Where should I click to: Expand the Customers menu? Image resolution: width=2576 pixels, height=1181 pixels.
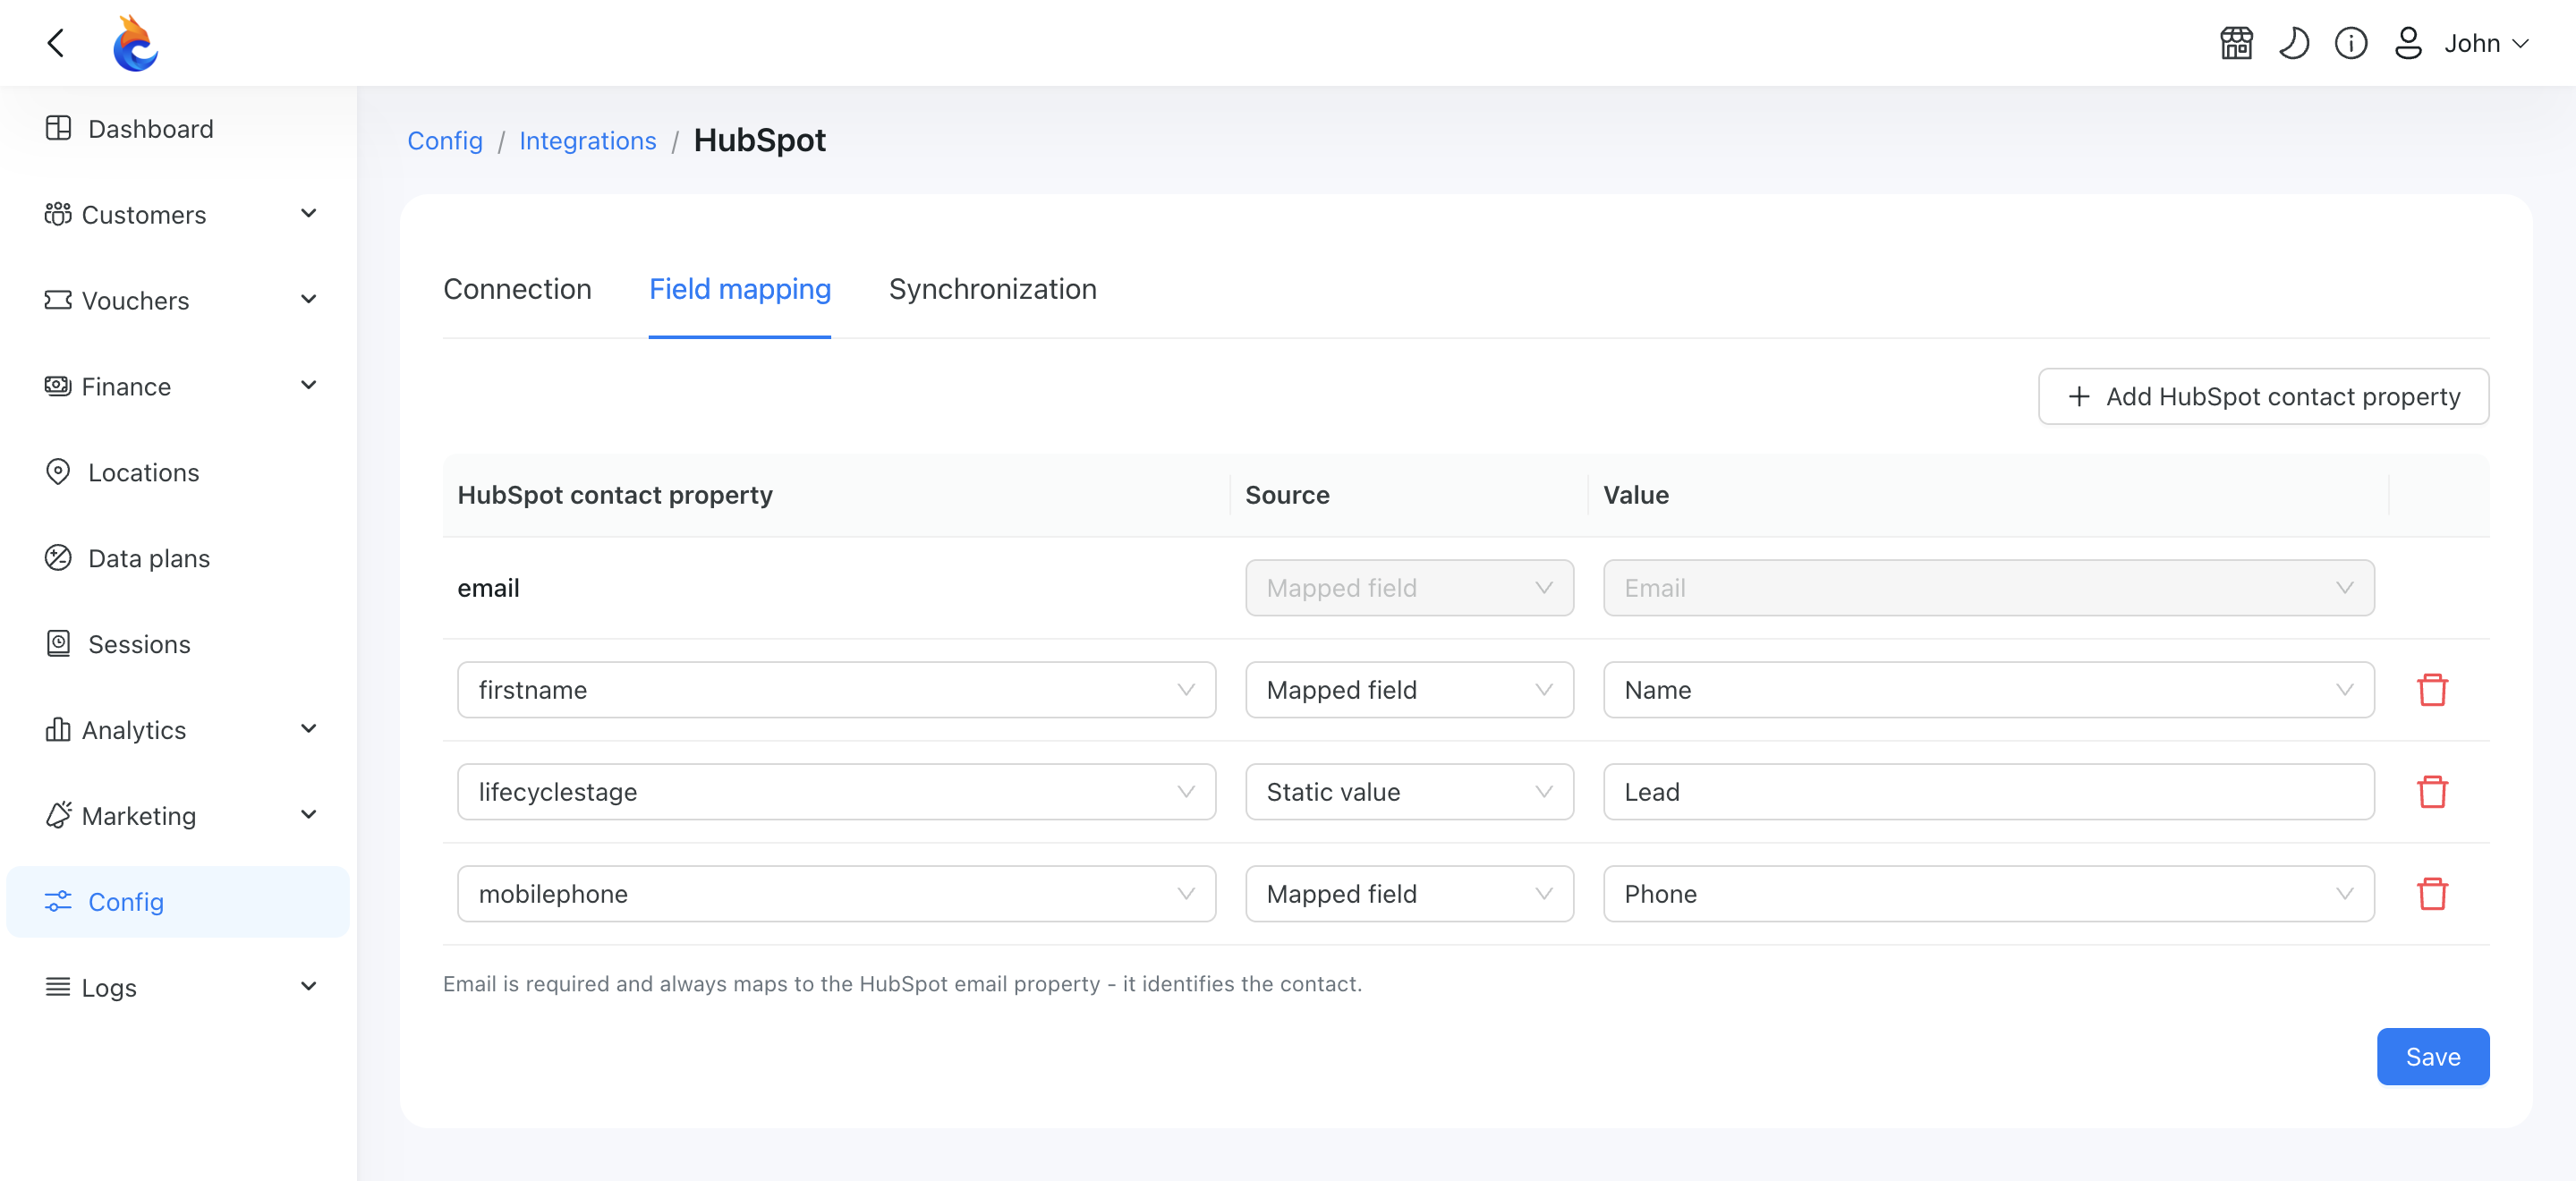click(x=178, y=214)
